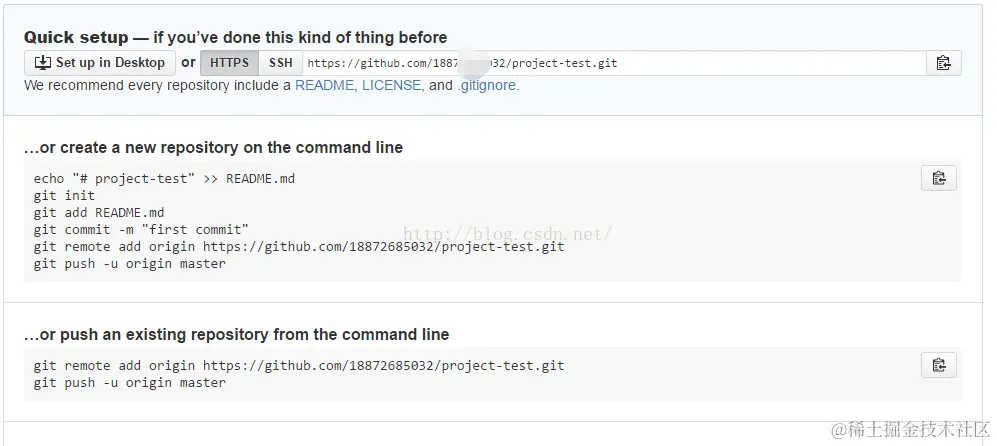Open the .gitignore link
This screenshot has height=446, width=997.
tap(487, 86)
